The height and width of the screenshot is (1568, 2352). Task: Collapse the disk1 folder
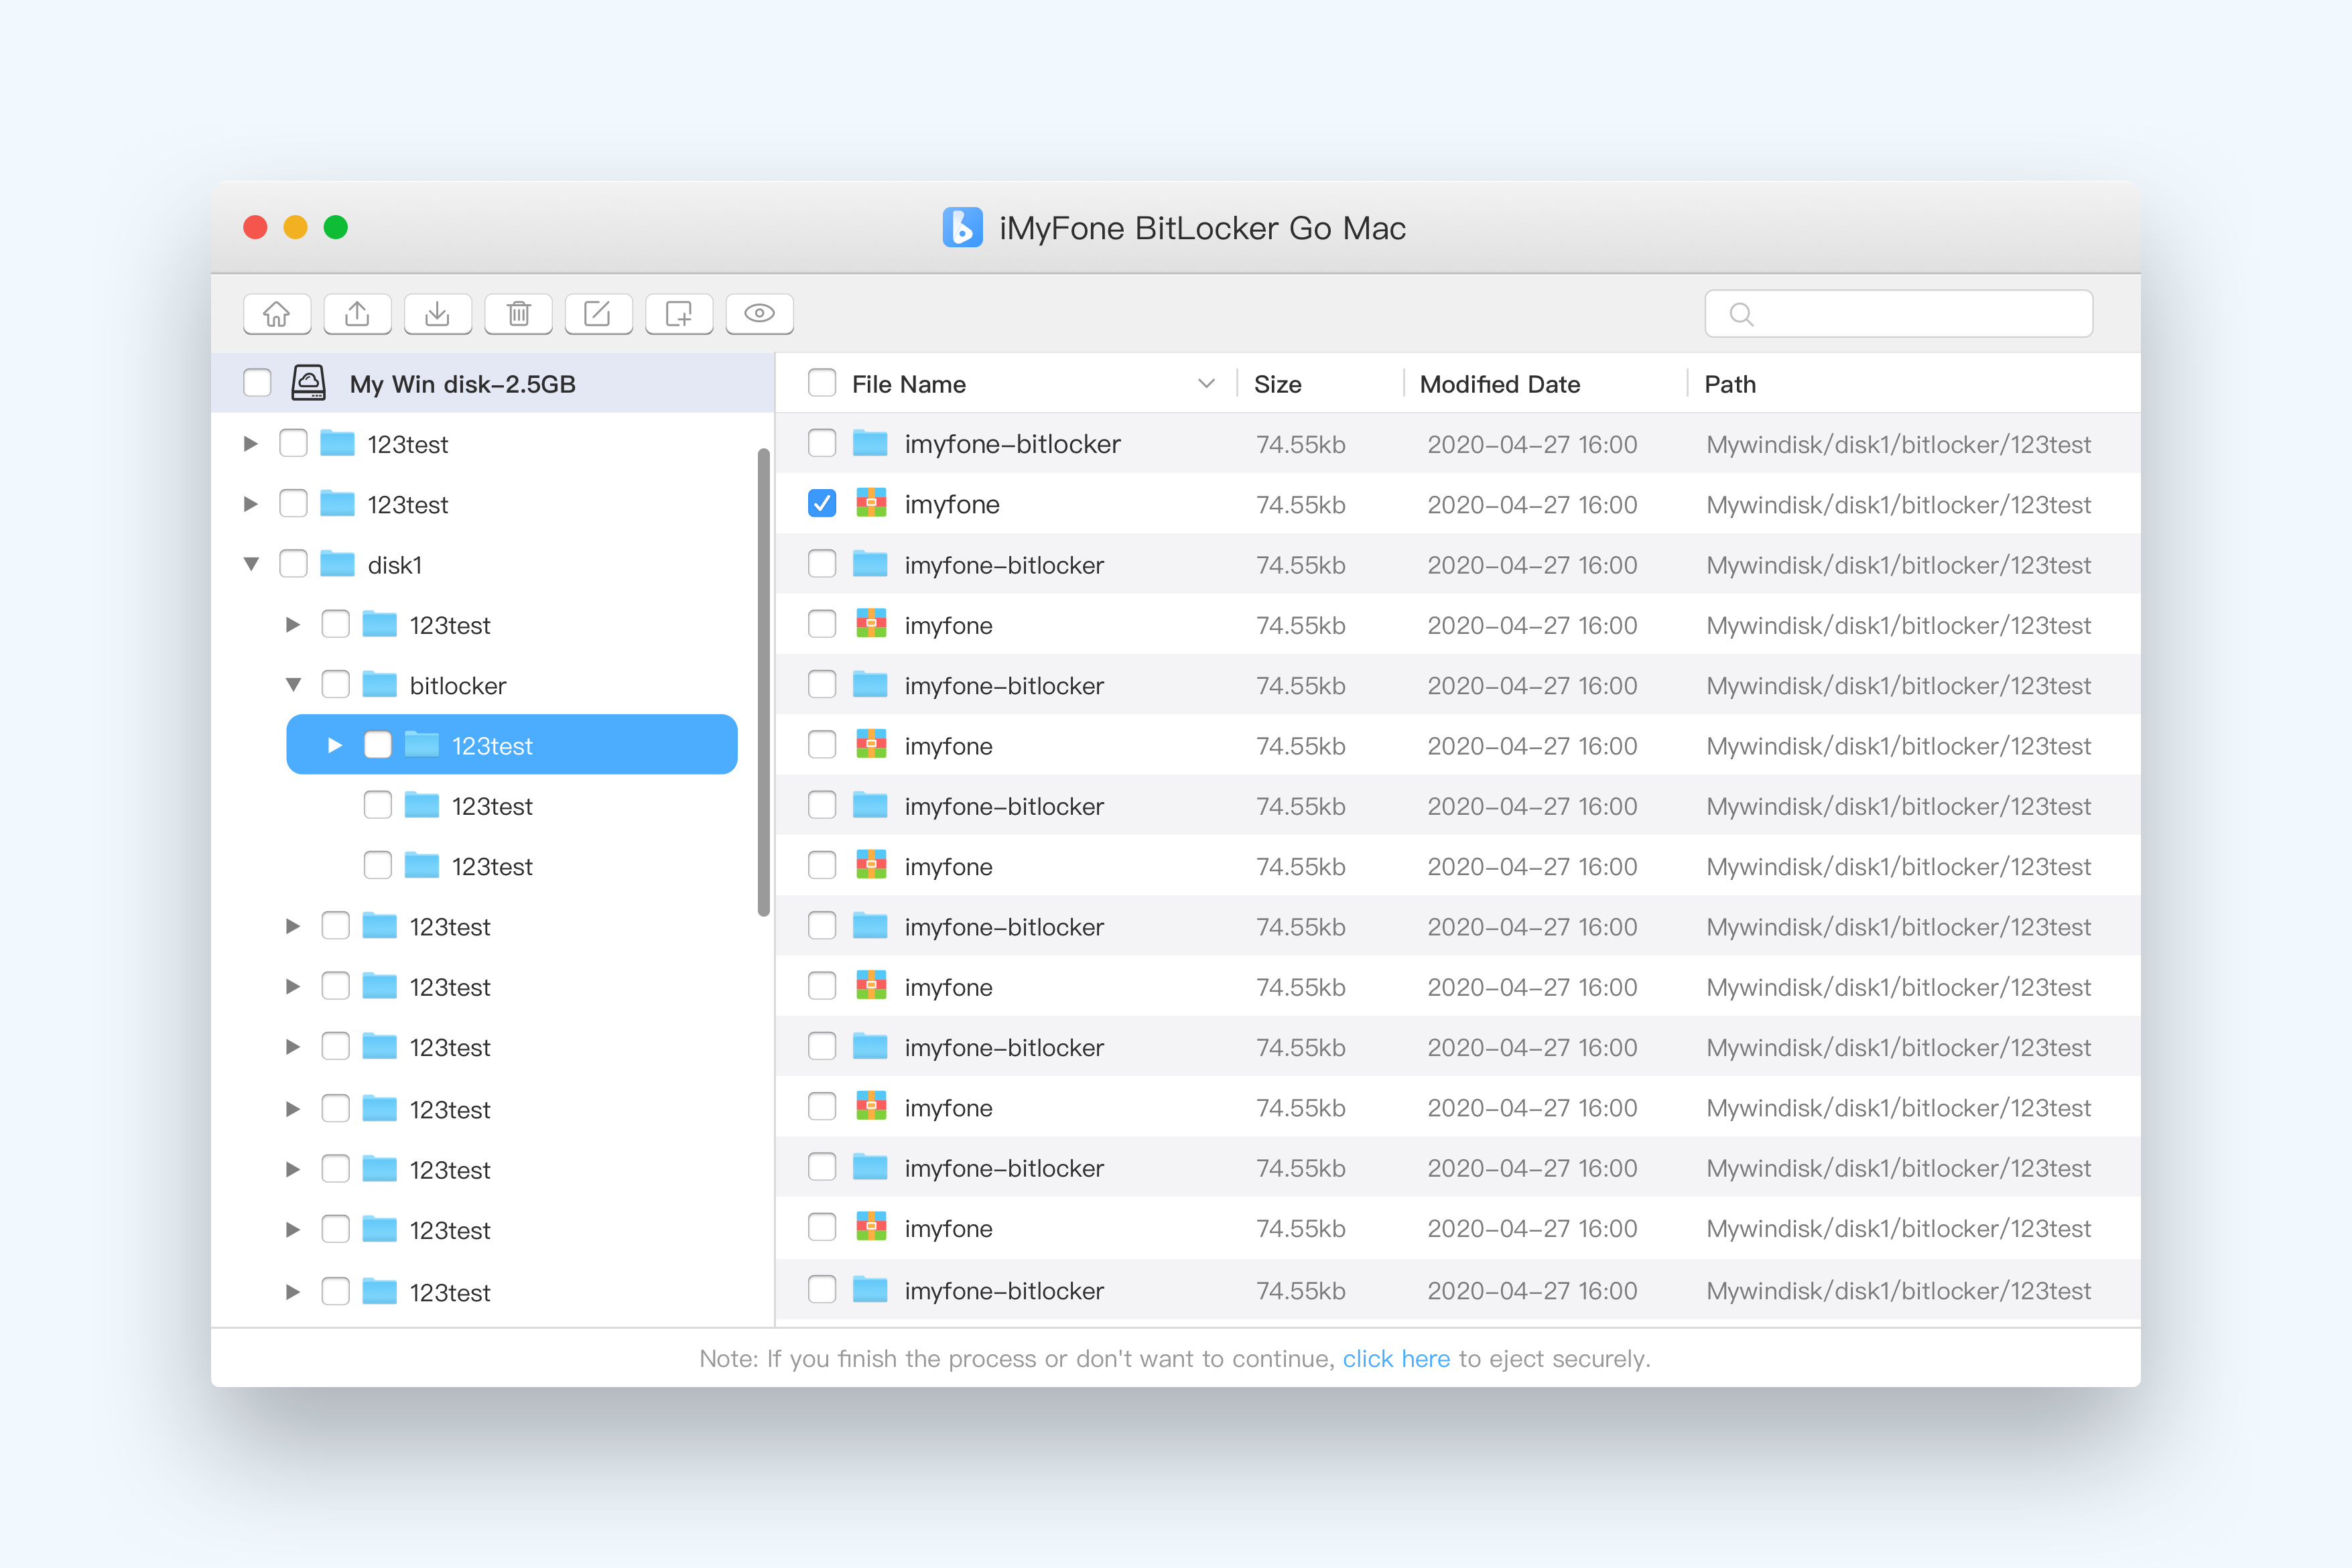tap(252, 564)
